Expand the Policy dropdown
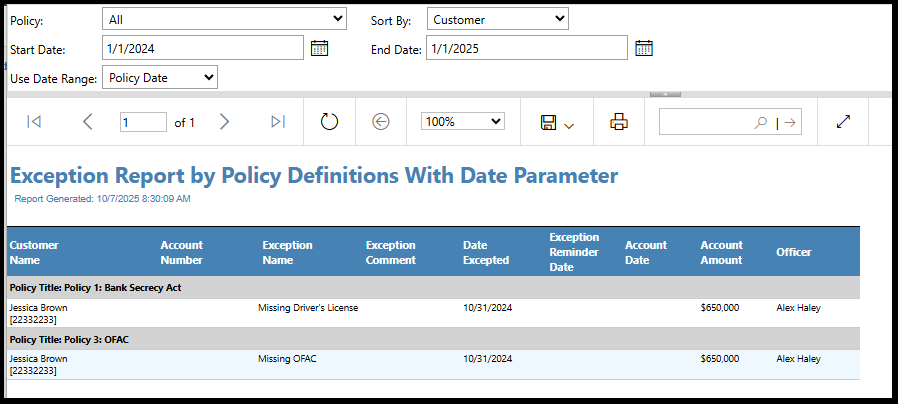898x404 pixels. (224, 19)
